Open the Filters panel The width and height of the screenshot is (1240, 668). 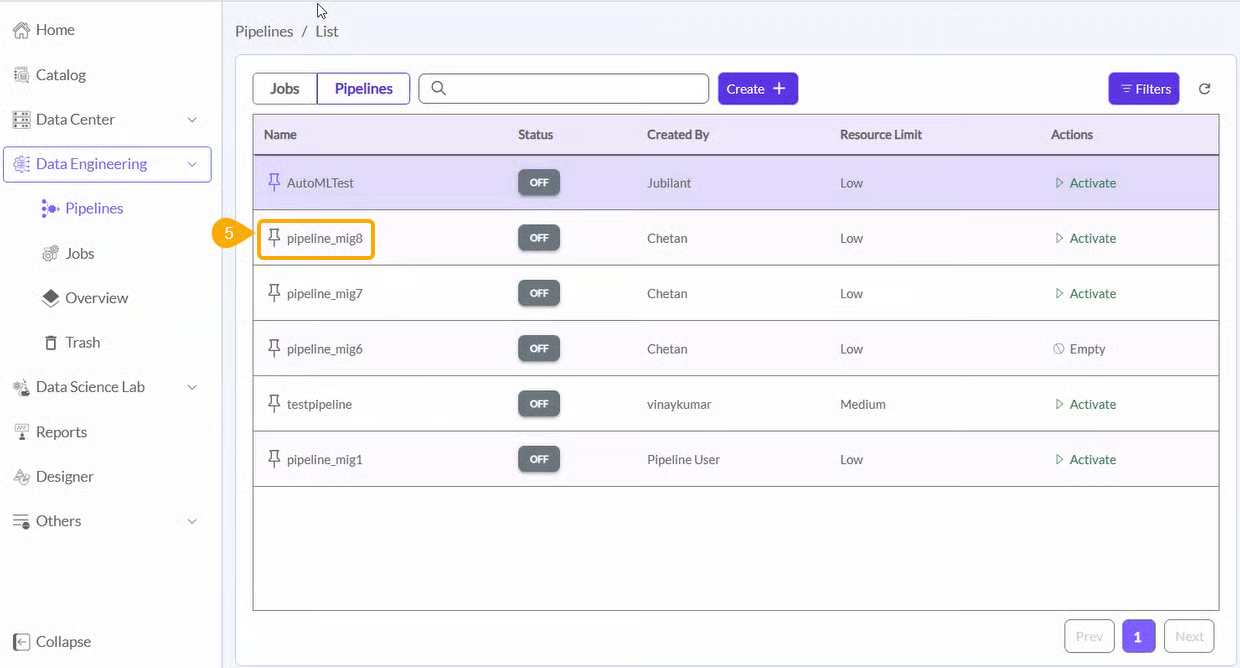(1144, 89)
